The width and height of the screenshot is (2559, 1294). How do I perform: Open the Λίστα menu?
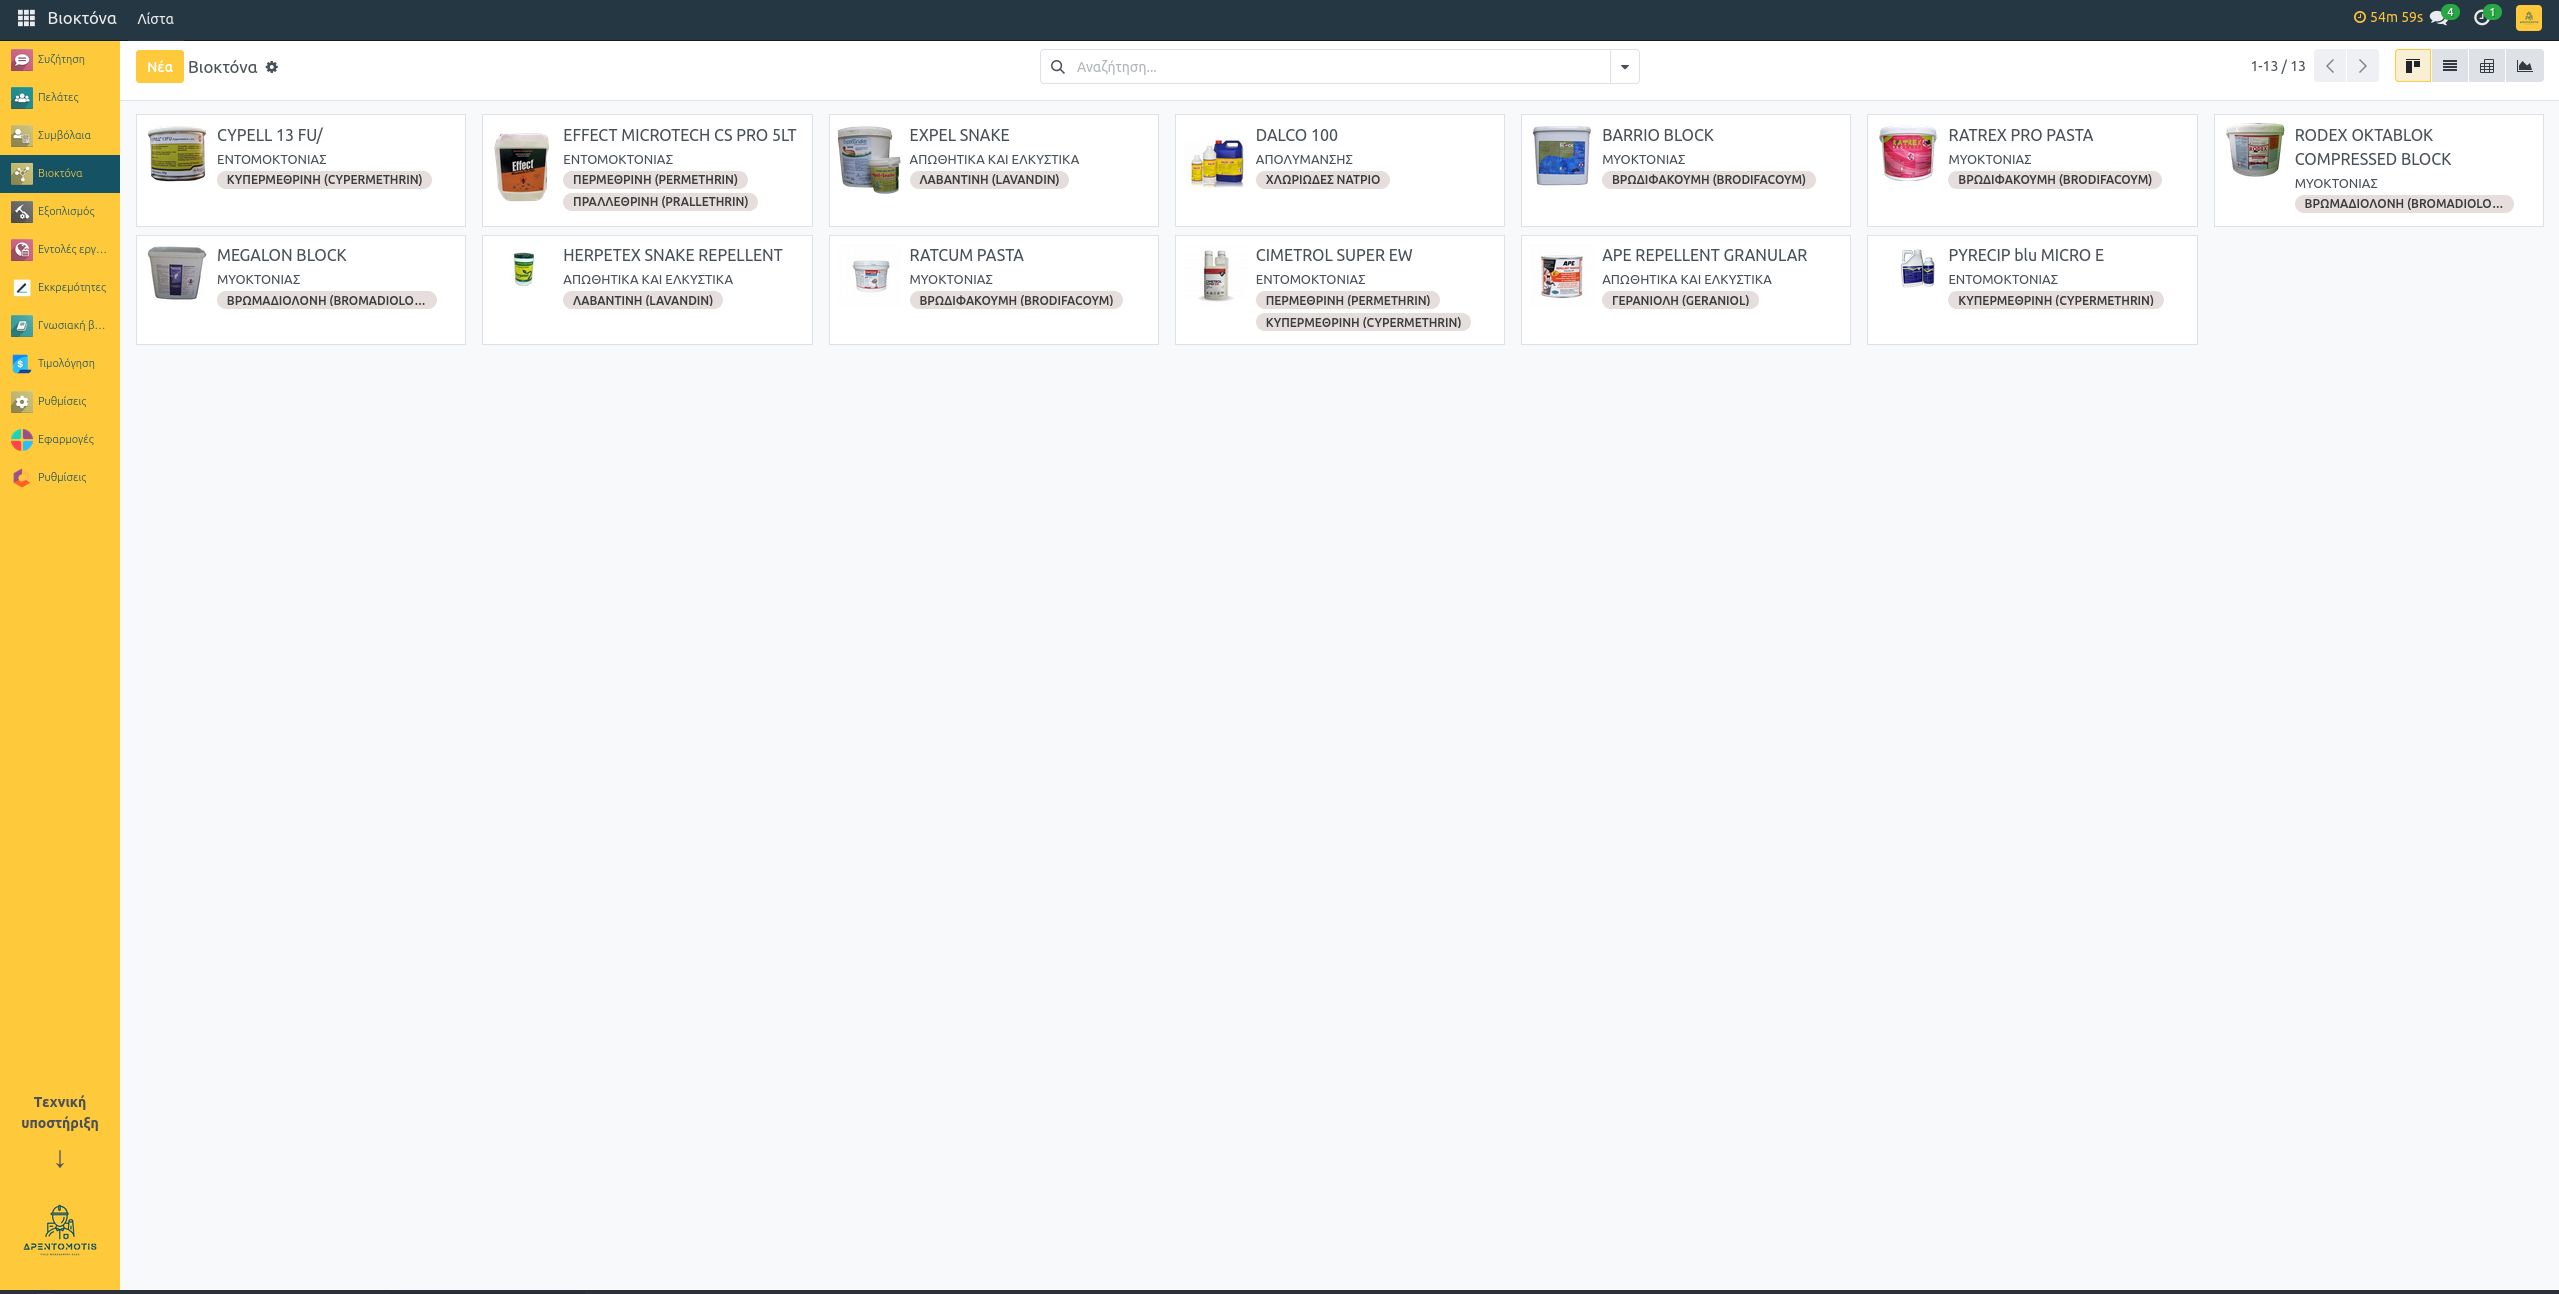[155, 19]
